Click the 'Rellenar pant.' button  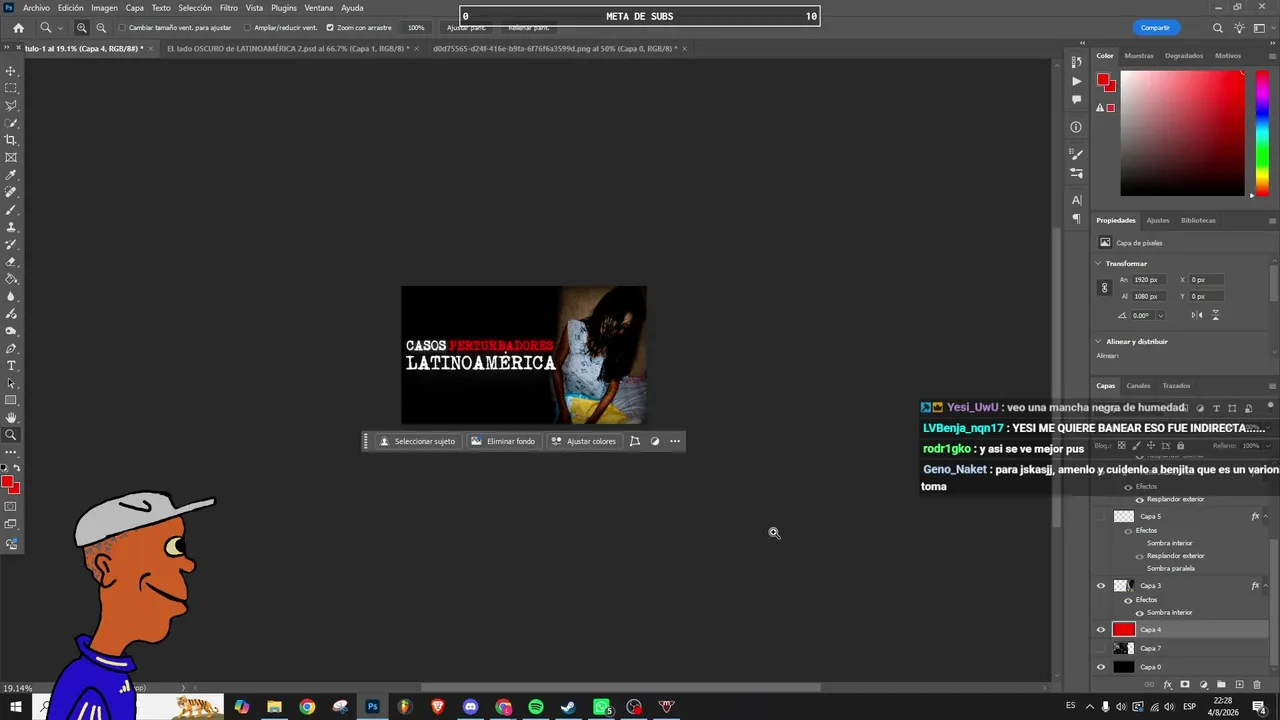529,28
